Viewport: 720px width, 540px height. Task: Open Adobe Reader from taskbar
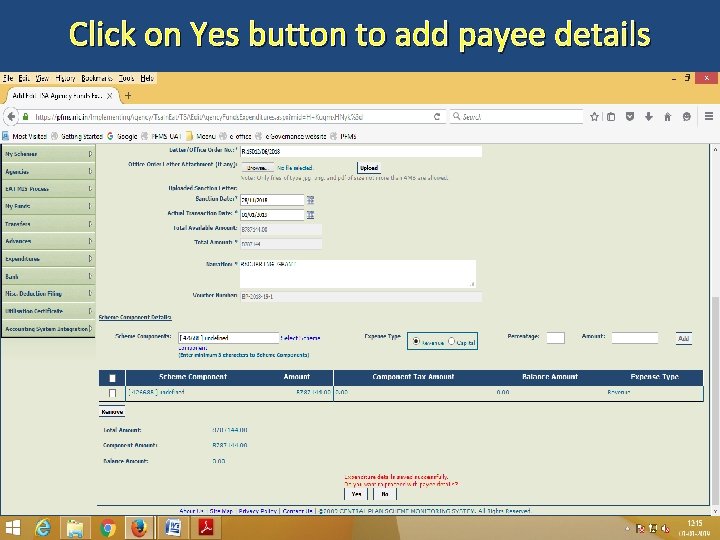(x=206, y=528)
